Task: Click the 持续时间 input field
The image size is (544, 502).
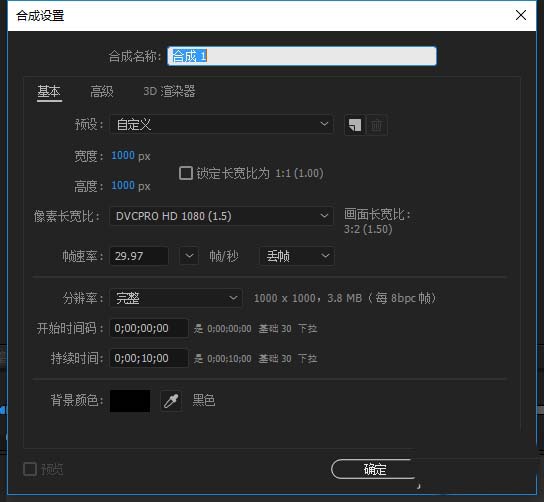Action: [149, 358]
